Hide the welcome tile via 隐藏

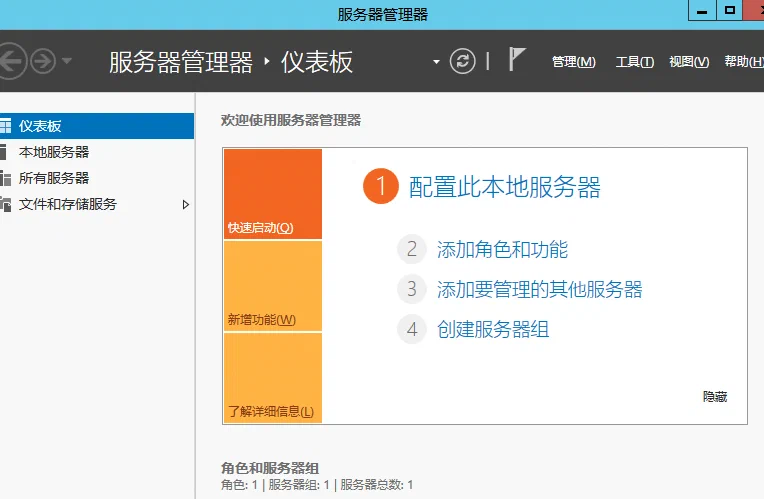click(715, 397)
